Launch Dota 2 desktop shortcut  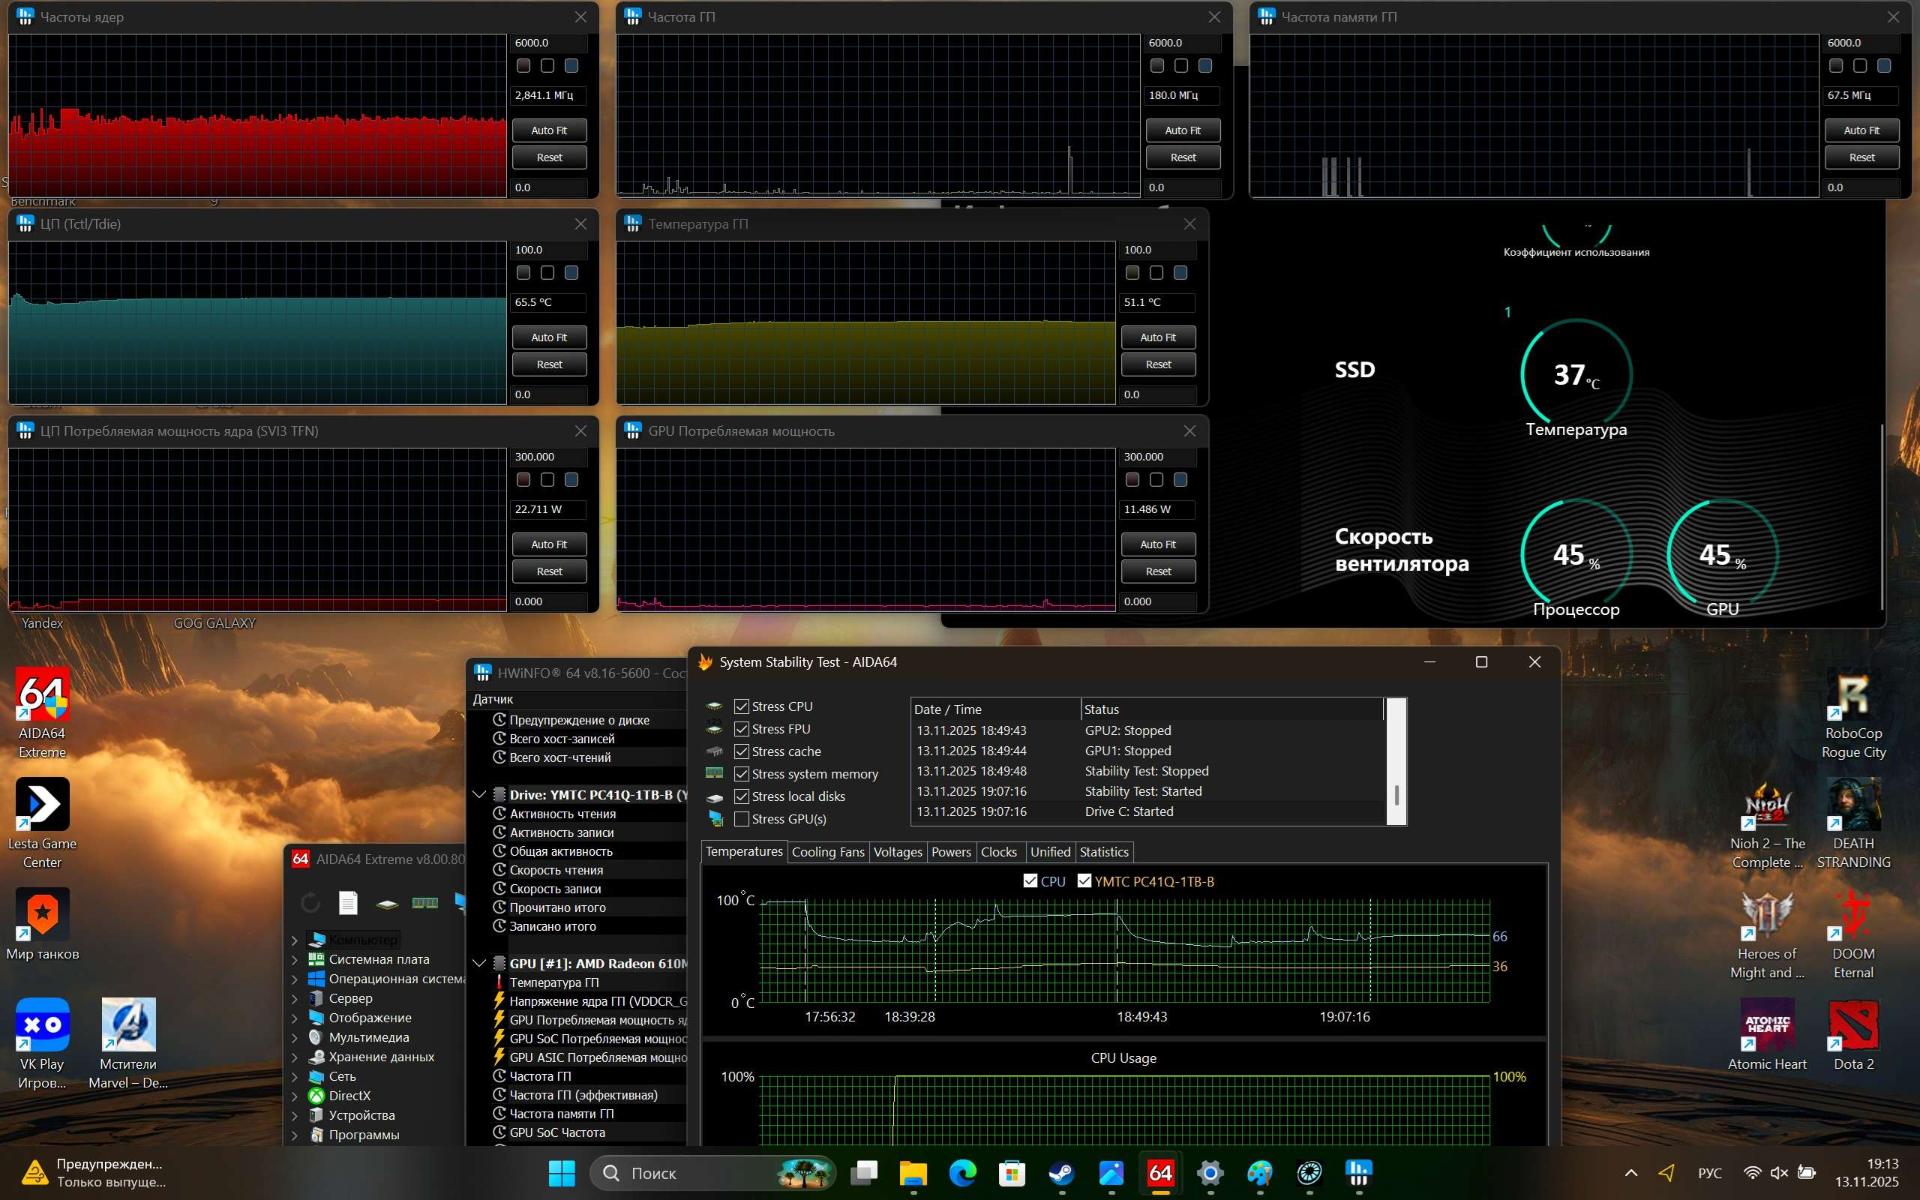(x=1853, y=1026)
